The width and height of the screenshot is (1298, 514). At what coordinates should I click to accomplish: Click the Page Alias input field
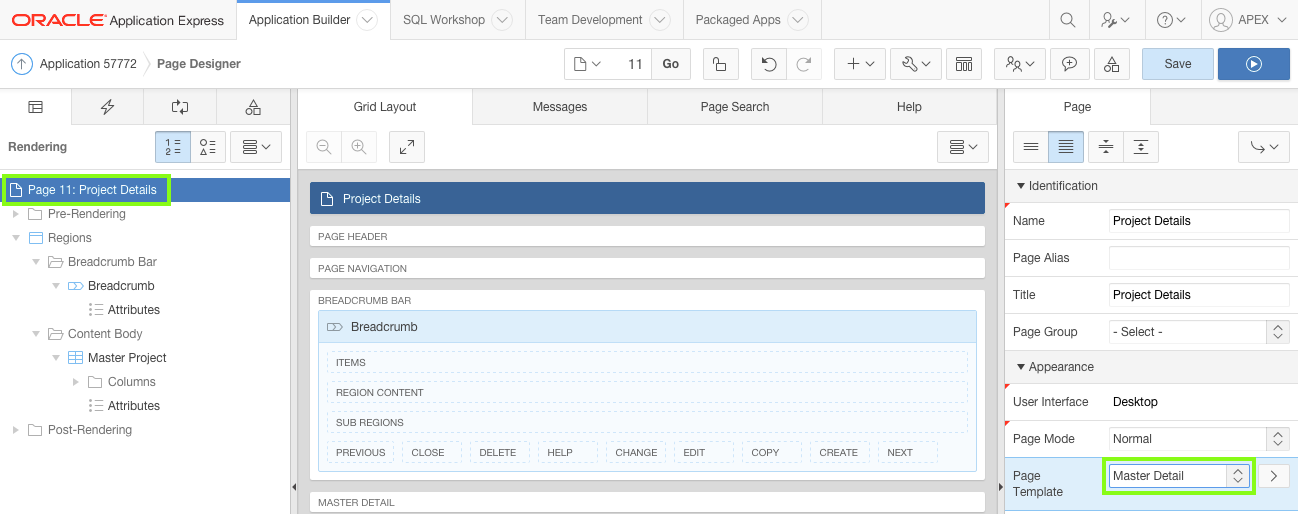pyautogui.click(x=1199, y=258)
